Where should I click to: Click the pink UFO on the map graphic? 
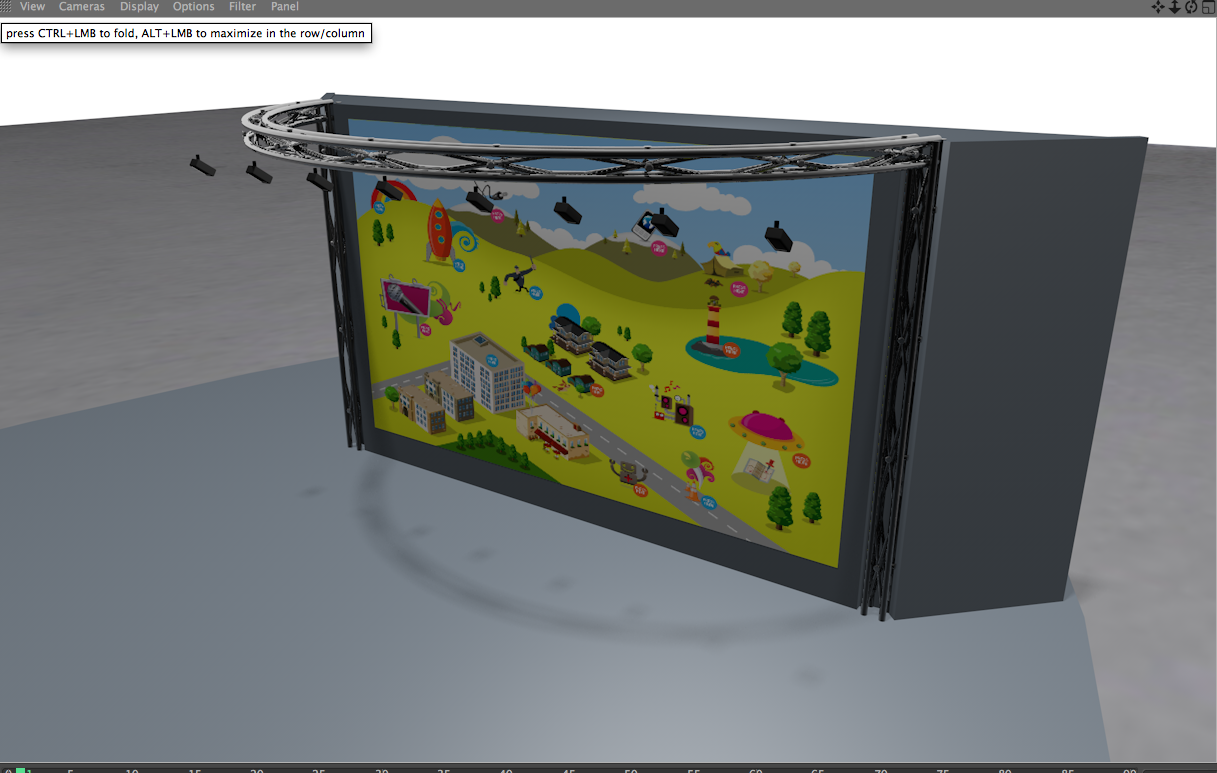pyautogui.click(x=766, y=428)
